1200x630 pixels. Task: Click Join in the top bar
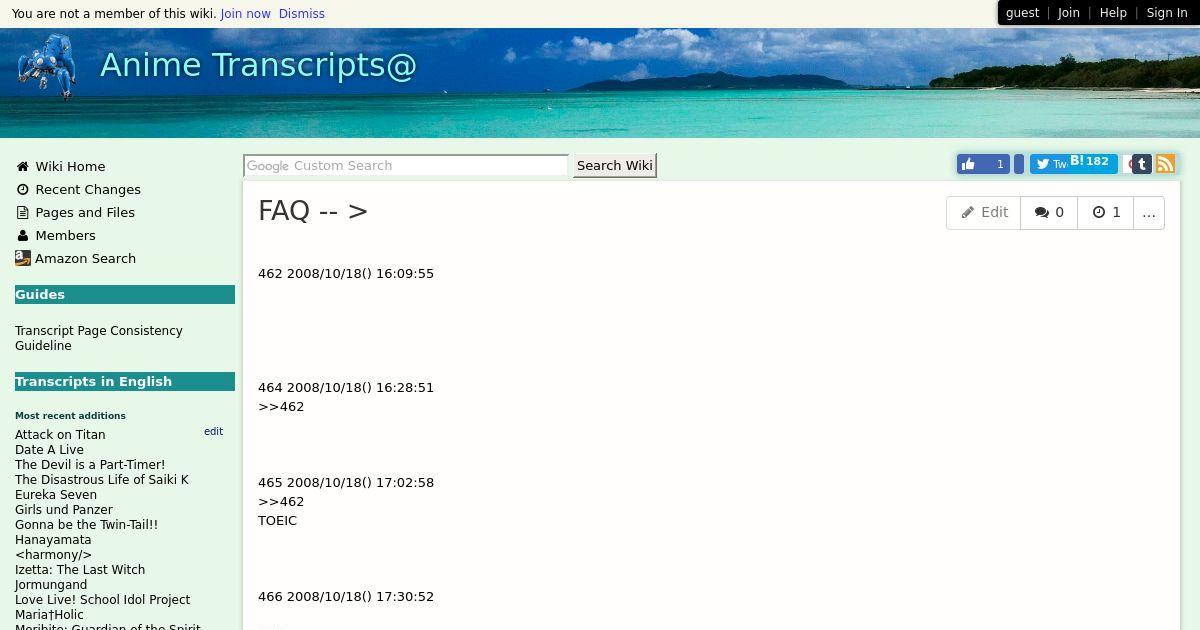[x=1069, y=13]
